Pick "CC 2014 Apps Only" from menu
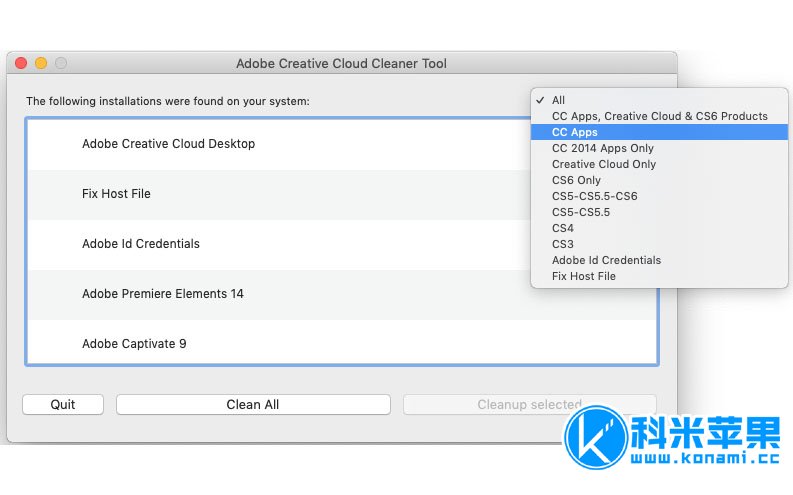Image resolution: width=793 pixels, height=495 pixels. pyautogui.click(x=659, y=148)
